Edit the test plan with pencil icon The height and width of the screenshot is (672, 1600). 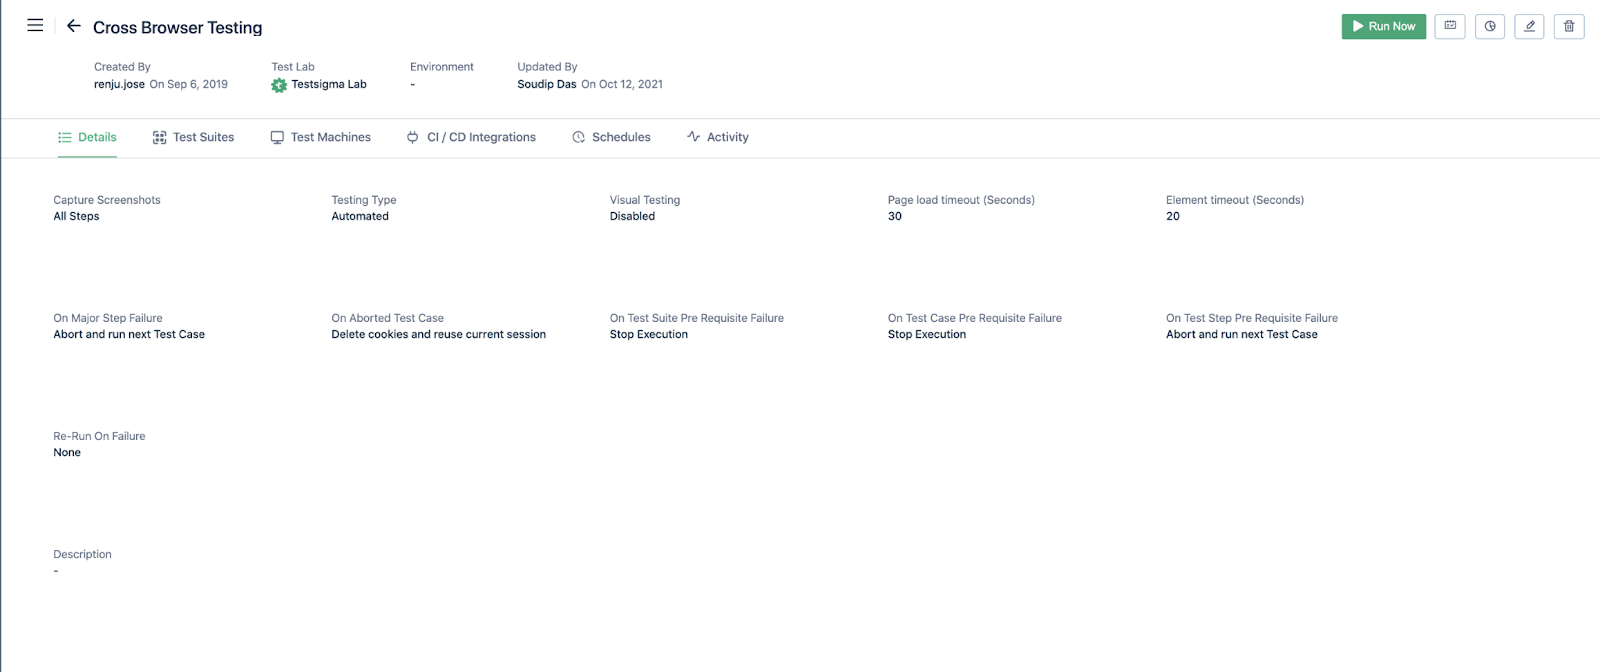1529,27
